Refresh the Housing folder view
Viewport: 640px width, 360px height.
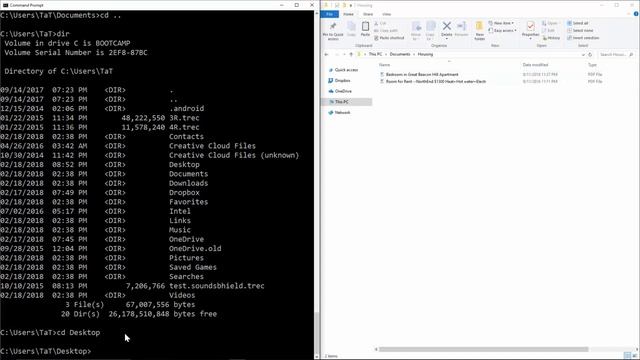pos(590,54)
